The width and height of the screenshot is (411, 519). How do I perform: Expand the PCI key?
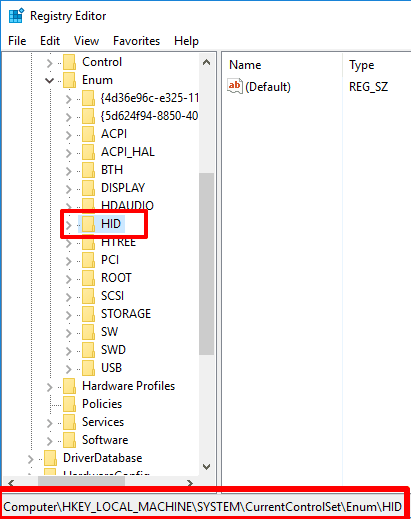69,260
